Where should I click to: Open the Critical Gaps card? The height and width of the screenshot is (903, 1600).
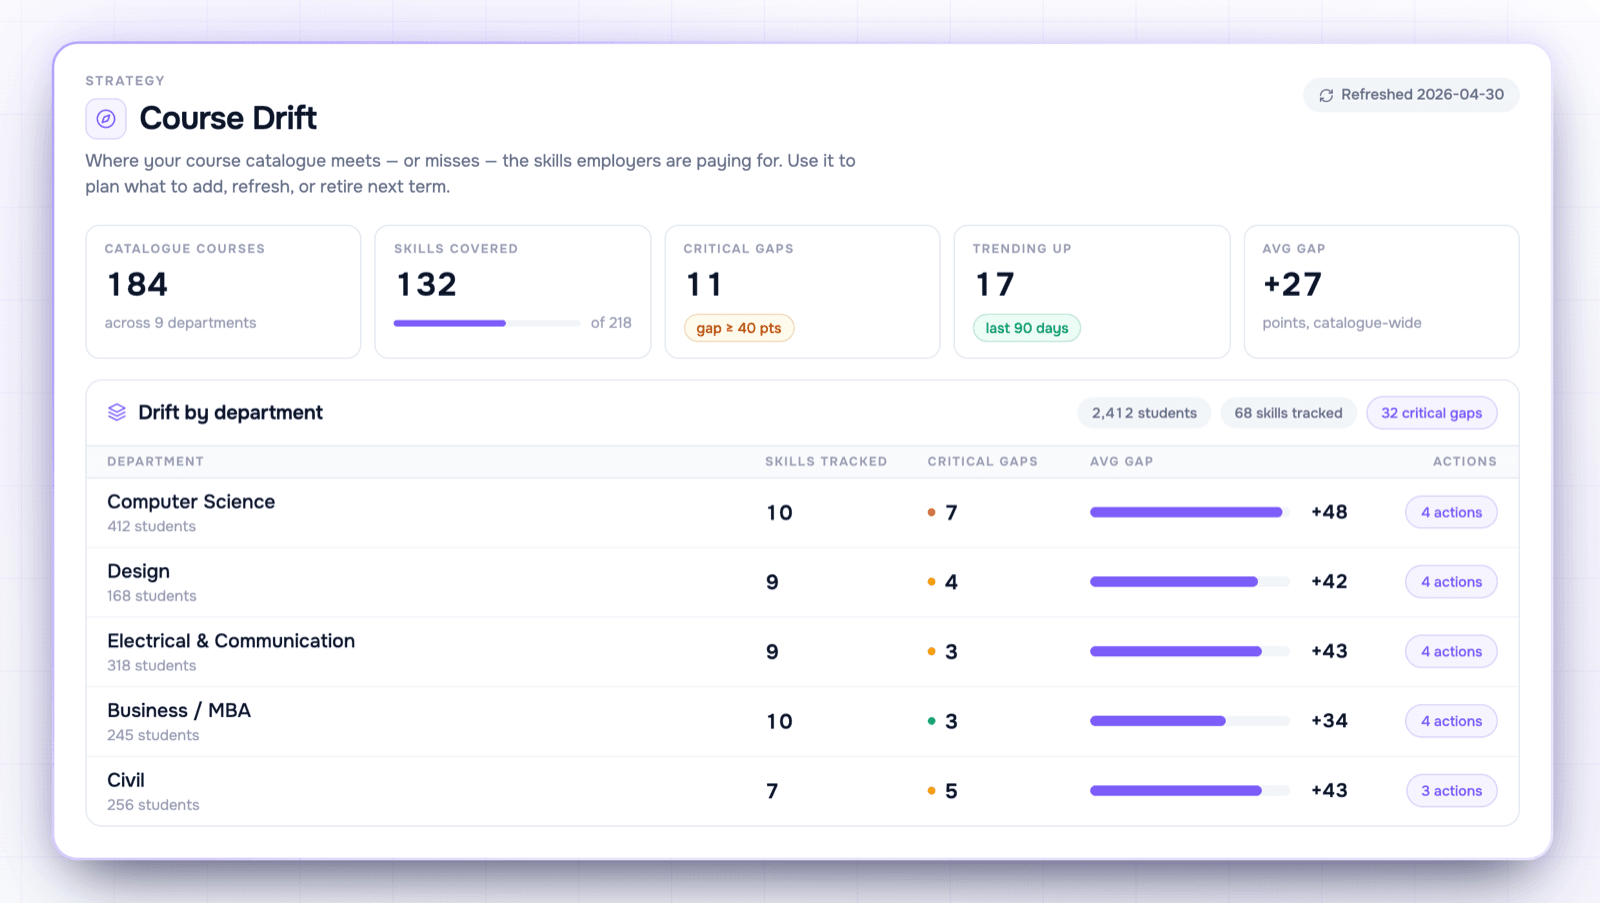(x=802, y=292)
